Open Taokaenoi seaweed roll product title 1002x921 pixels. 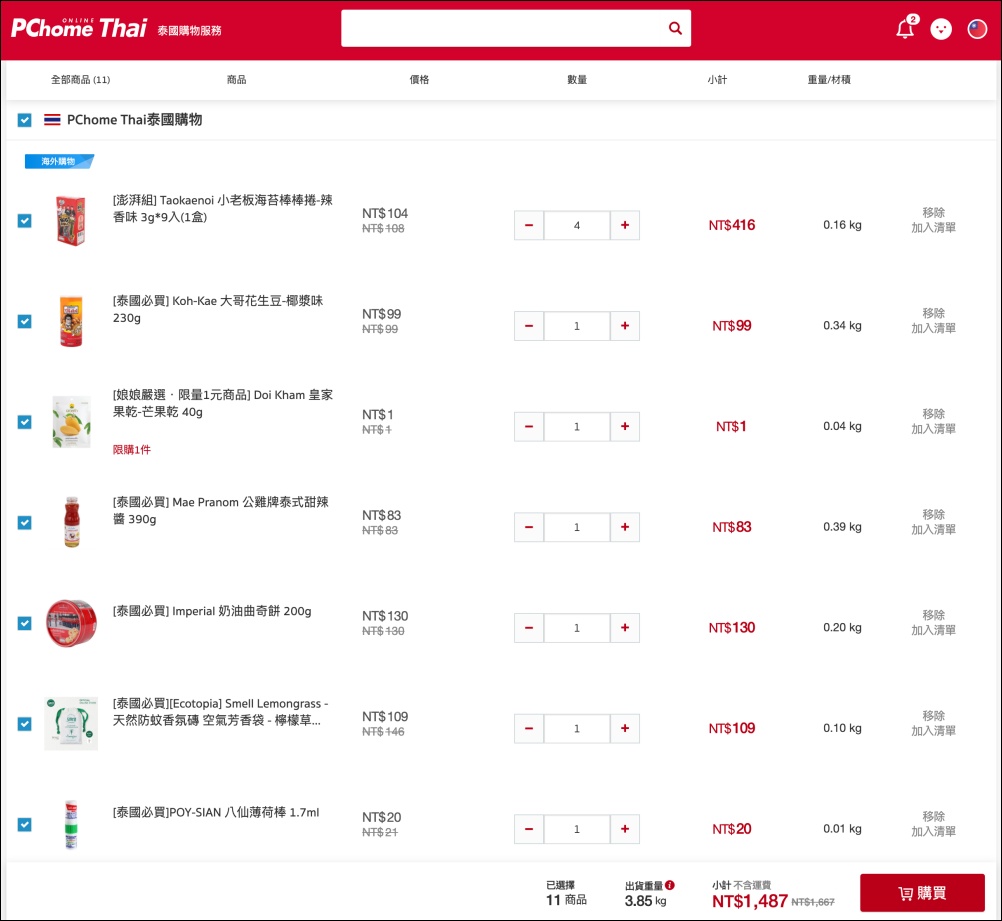click(x=222, y=208)
